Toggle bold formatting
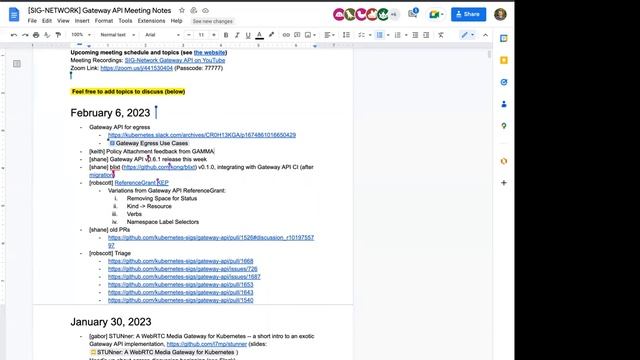 (x=226, y=35)
